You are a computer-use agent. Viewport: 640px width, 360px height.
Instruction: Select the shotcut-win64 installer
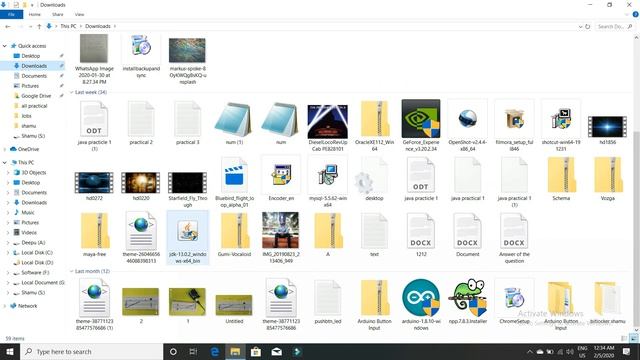click(x=561, y=119)
